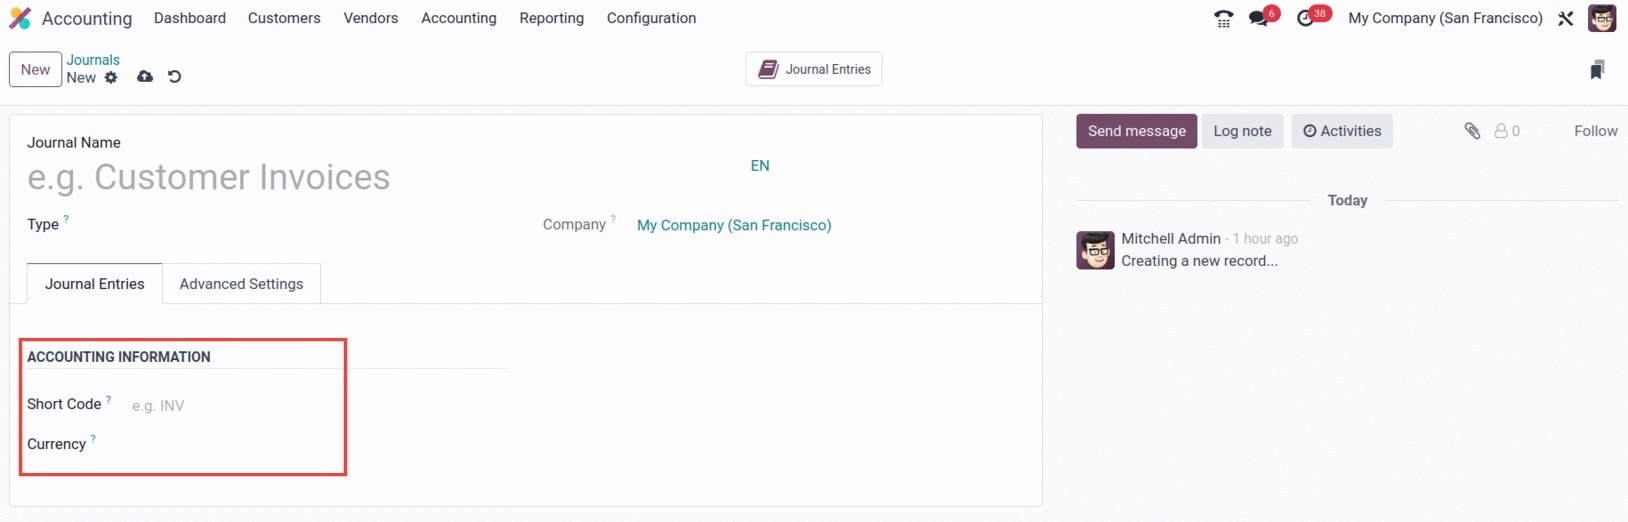The width and height of the screenshot is (1628, 522).
Task: Open the VoIP phone icon in the top bar
Action: coord(1223,18)
